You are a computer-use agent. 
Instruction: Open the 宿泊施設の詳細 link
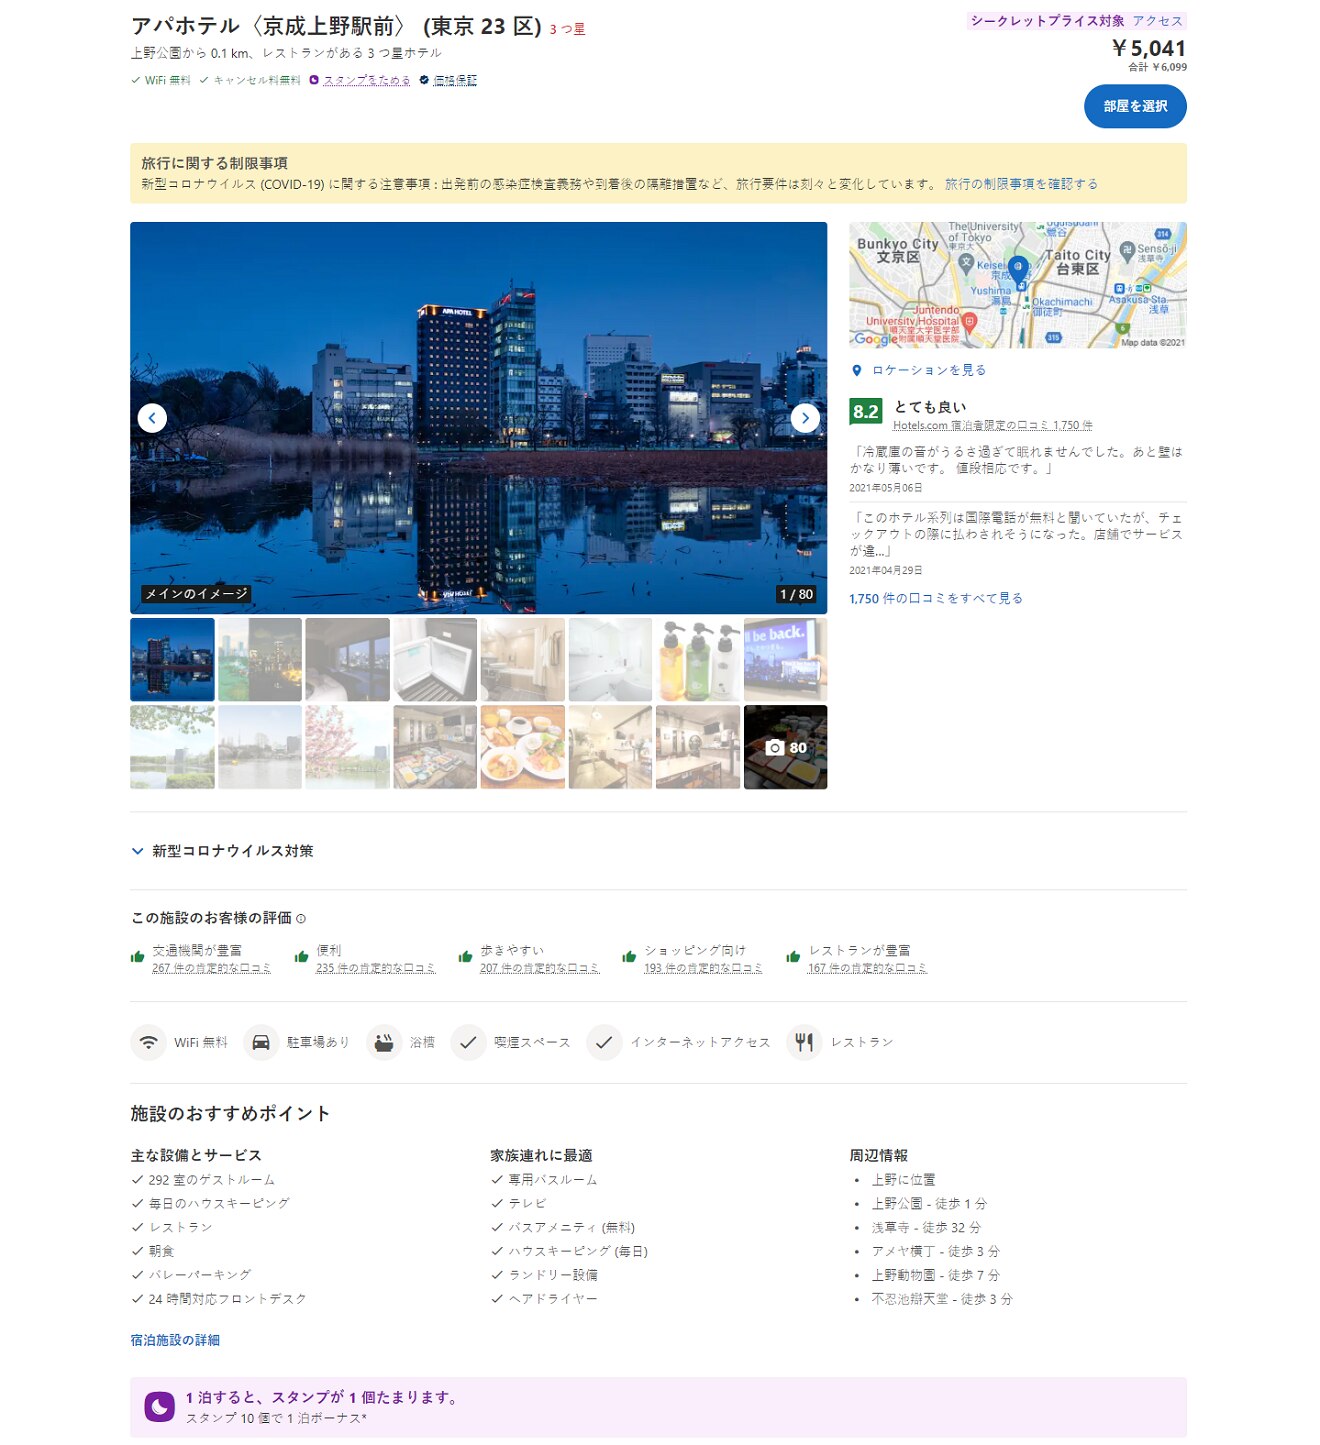click(x=175, y=1340)
